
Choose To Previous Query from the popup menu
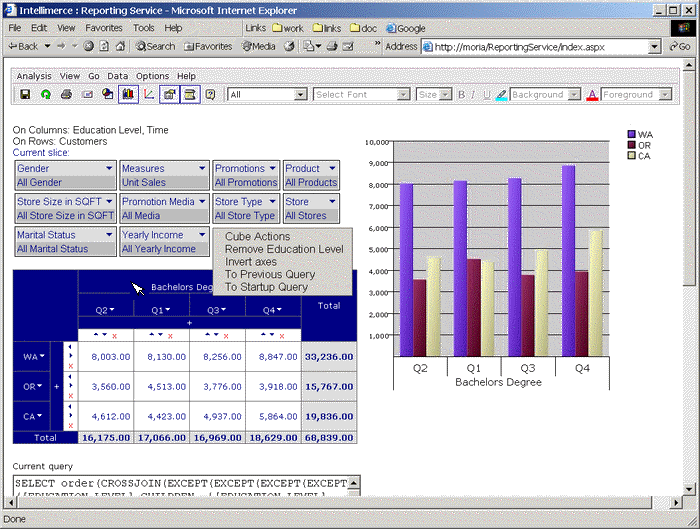tap(270, 274)
